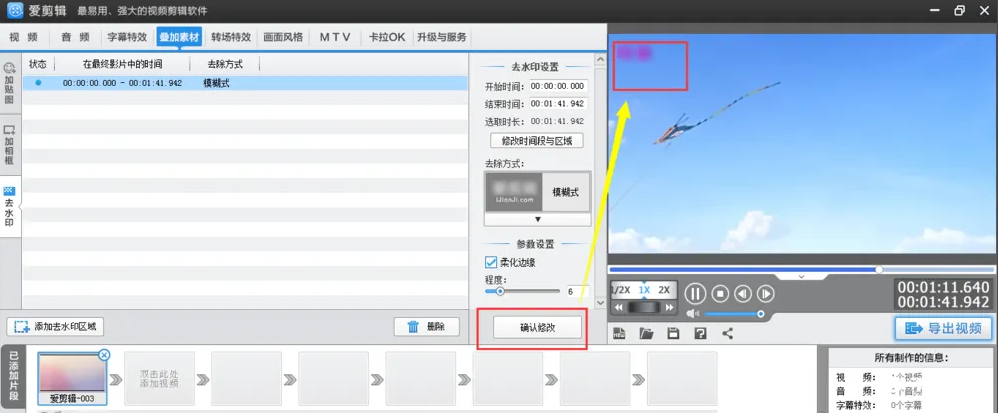Click the 修改时间段与区域 button
The image size is (998, 413).
(537, 140)
